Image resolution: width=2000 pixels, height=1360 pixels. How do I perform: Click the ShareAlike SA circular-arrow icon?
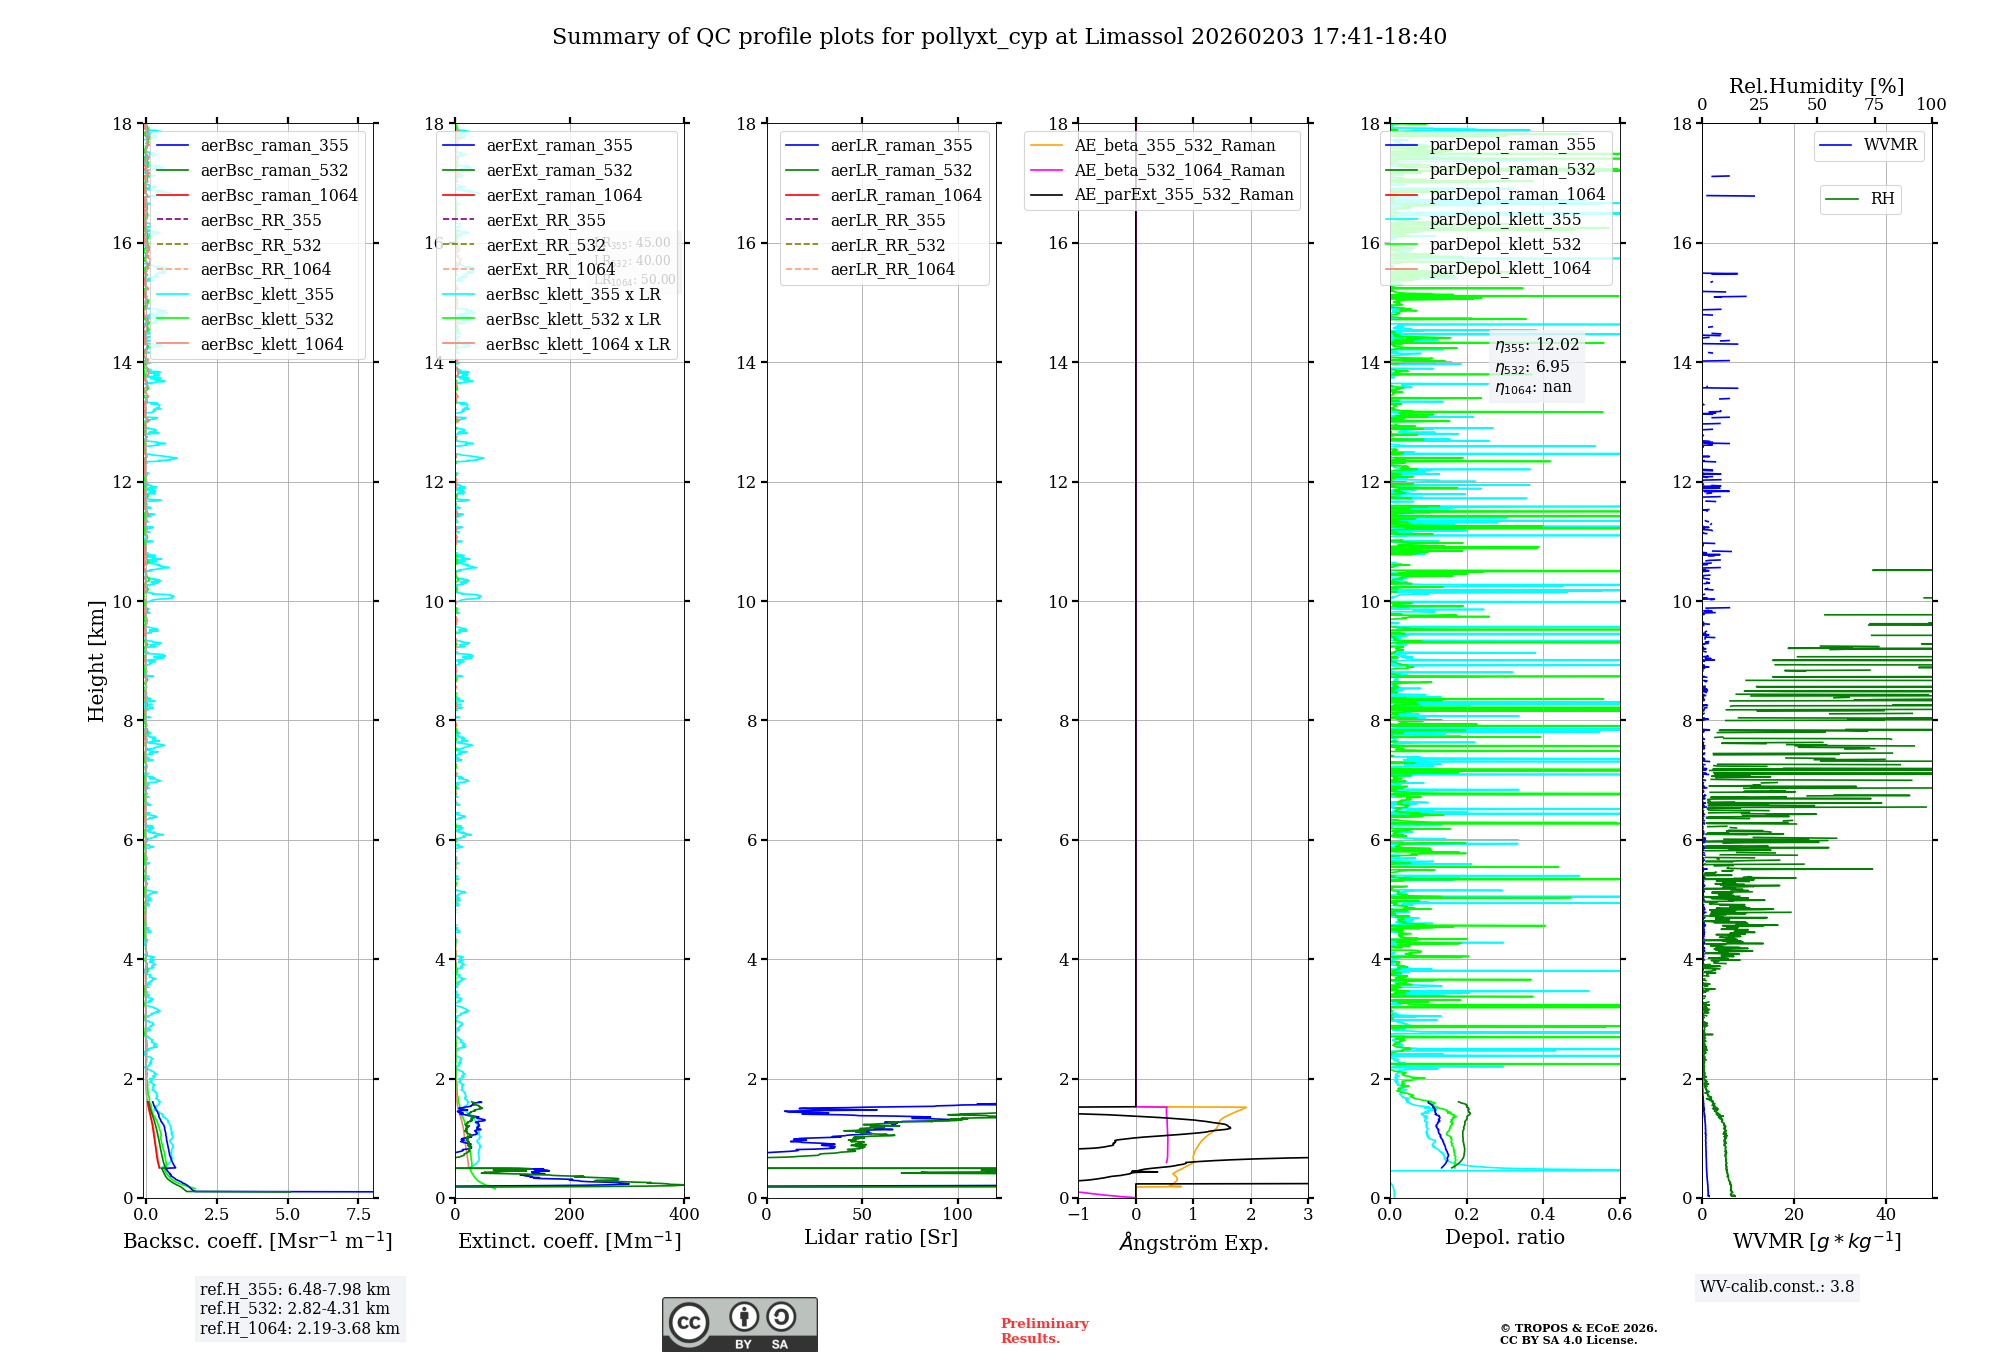coord(781,1317)
